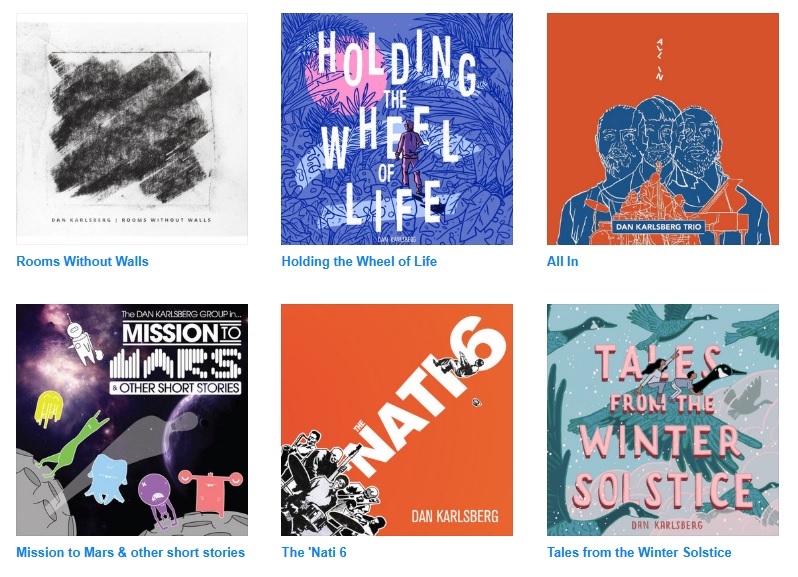
Task: Click the walking figure on Wheel of Life cover
Action: pyautogui.click(x=411, y=156)
